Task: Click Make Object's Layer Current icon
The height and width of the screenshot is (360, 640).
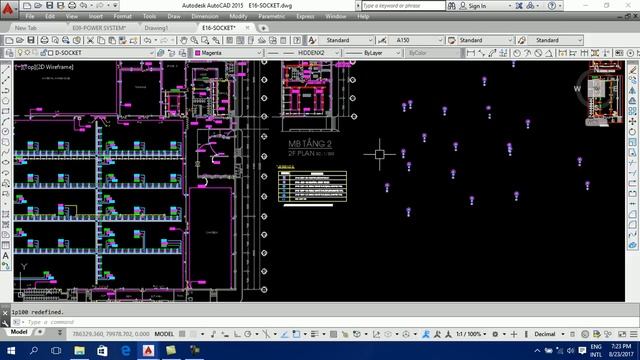Action: (161, 53)
